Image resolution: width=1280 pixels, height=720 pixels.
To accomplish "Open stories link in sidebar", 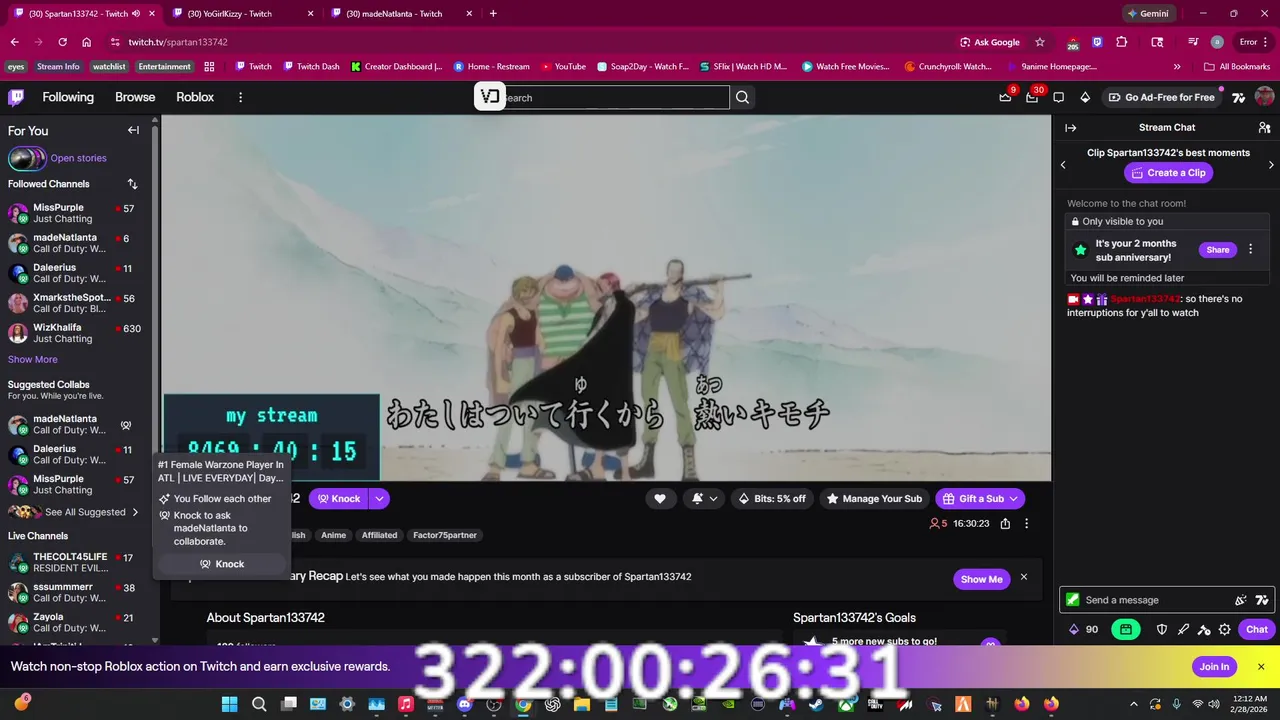I will (78, 158).
